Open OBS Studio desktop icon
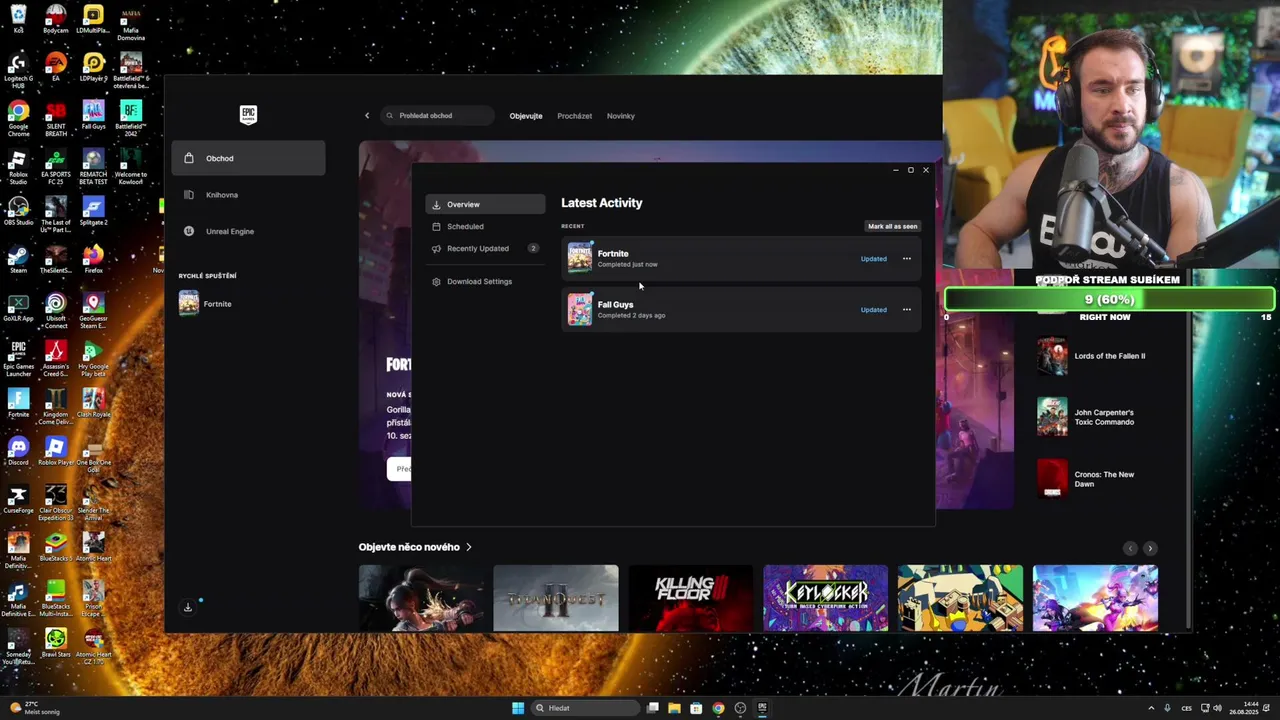This screenshot has width=1280, height=720. click(x=18, y=212)
